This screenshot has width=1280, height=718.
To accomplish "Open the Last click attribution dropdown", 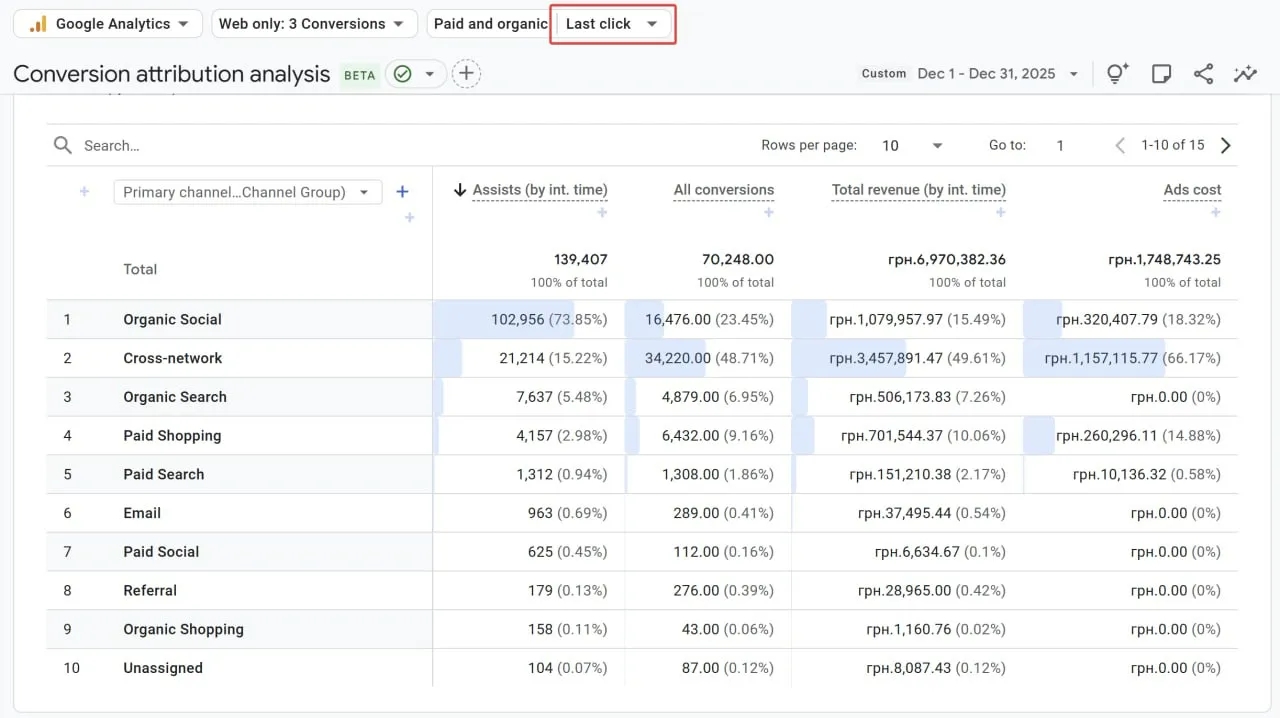I will tap(612, 24).
